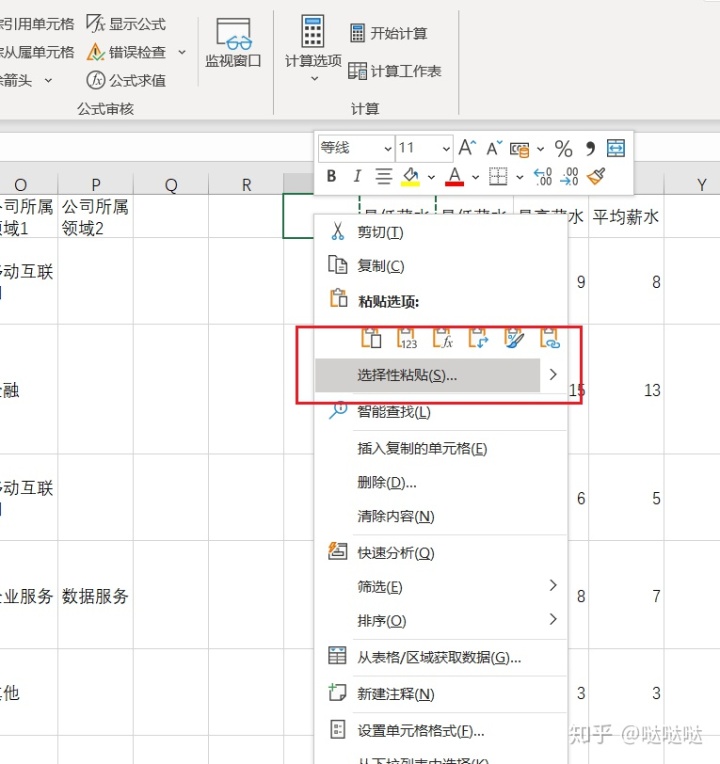Expand Paste Special submenu arrow
The image size is (720, 764).
pyautogui.click(x=553, y=375)
